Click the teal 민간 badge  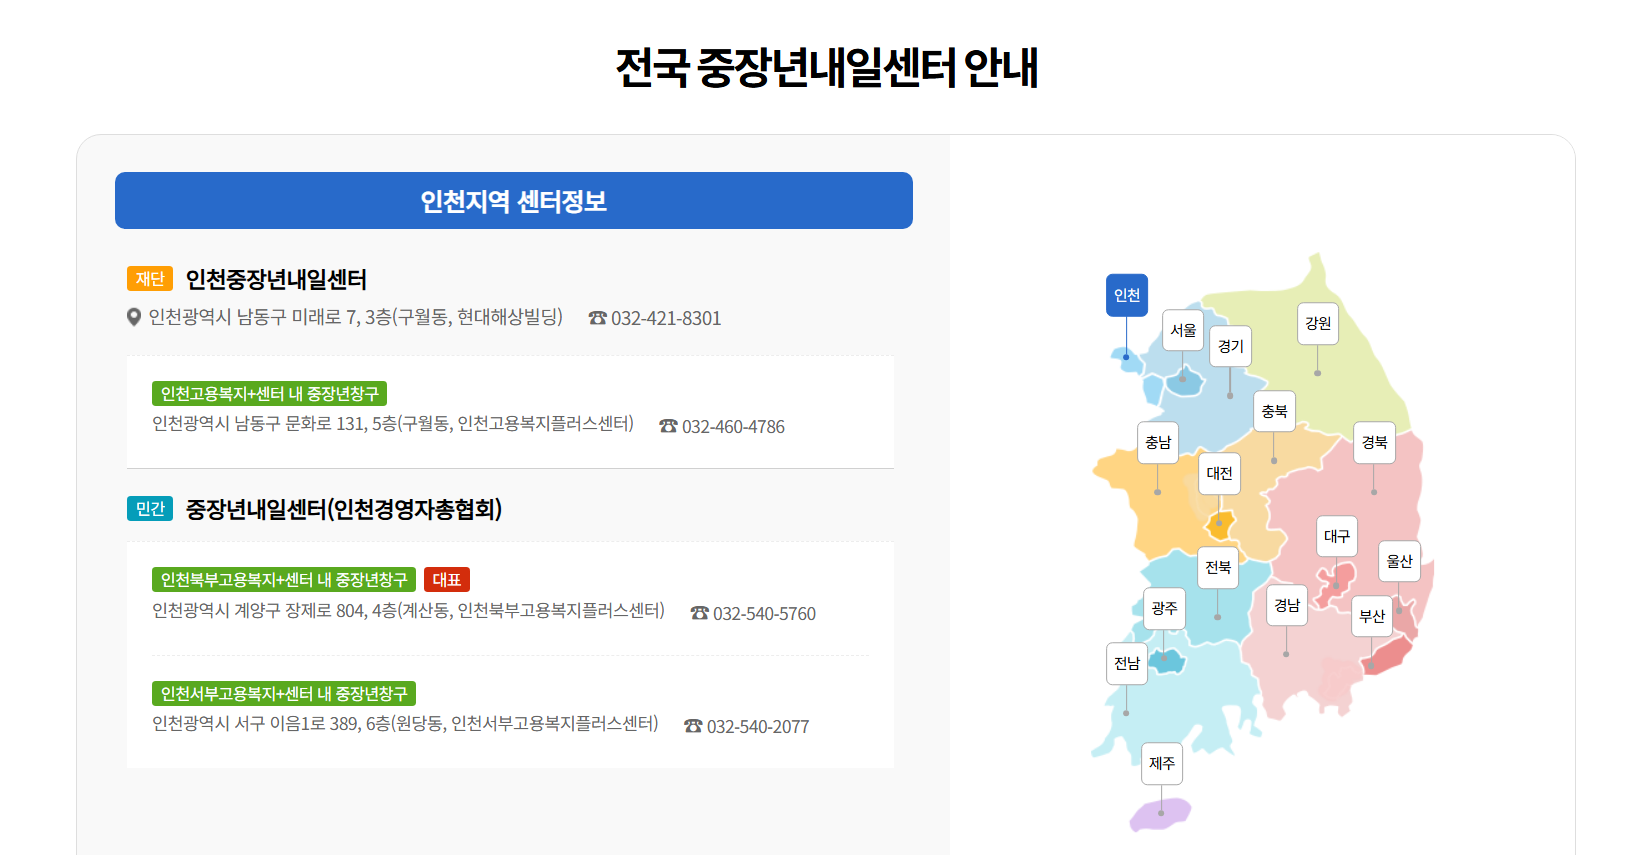[150, 509]
